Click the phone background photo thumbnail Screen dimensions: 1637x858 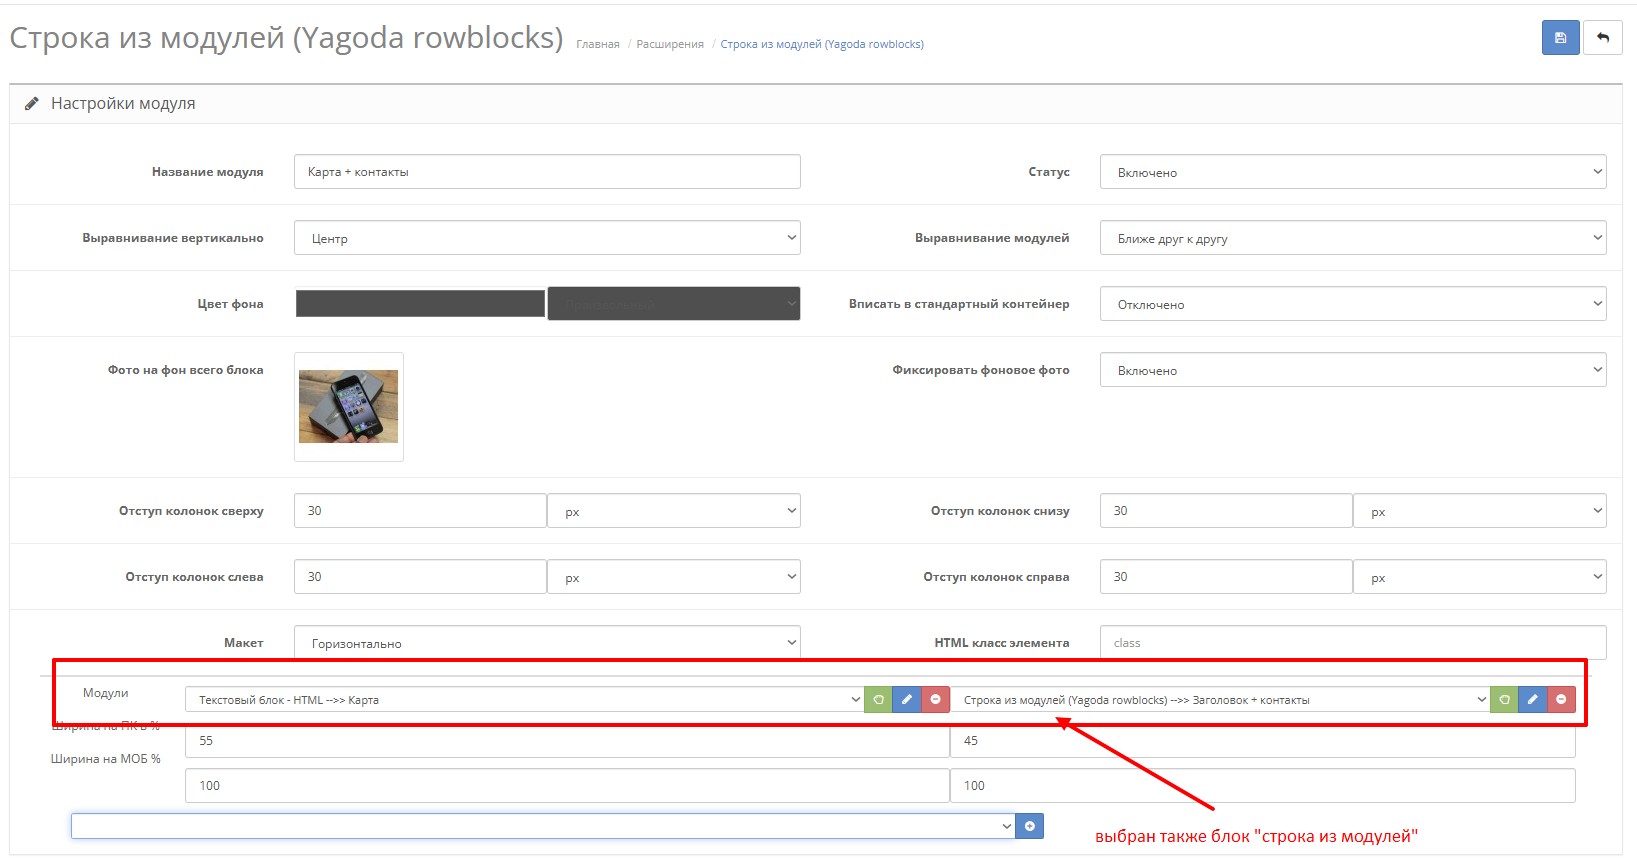coord(348,407)
